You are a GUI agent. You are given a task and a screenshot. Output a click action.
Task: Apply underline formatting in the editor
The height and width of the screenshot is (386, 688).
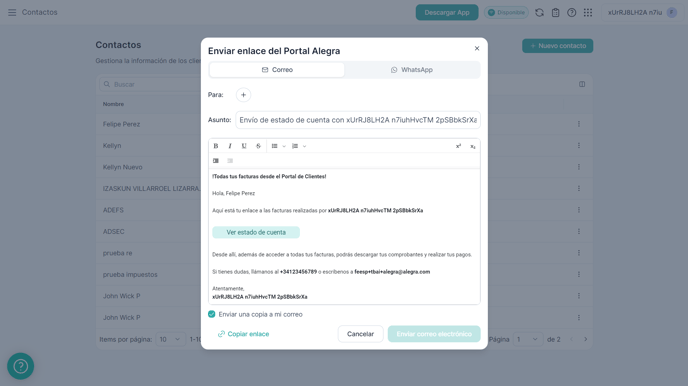click(x=244, y=146)
